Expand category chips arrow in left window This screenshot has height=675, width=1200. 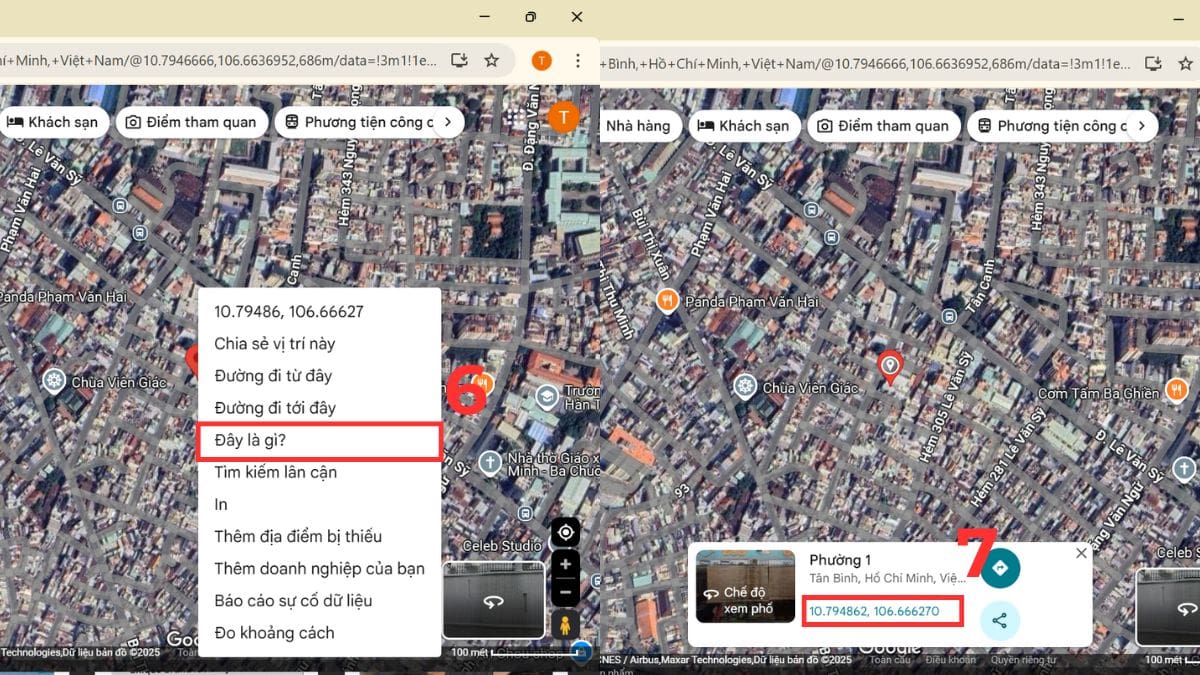coord(448,123)
